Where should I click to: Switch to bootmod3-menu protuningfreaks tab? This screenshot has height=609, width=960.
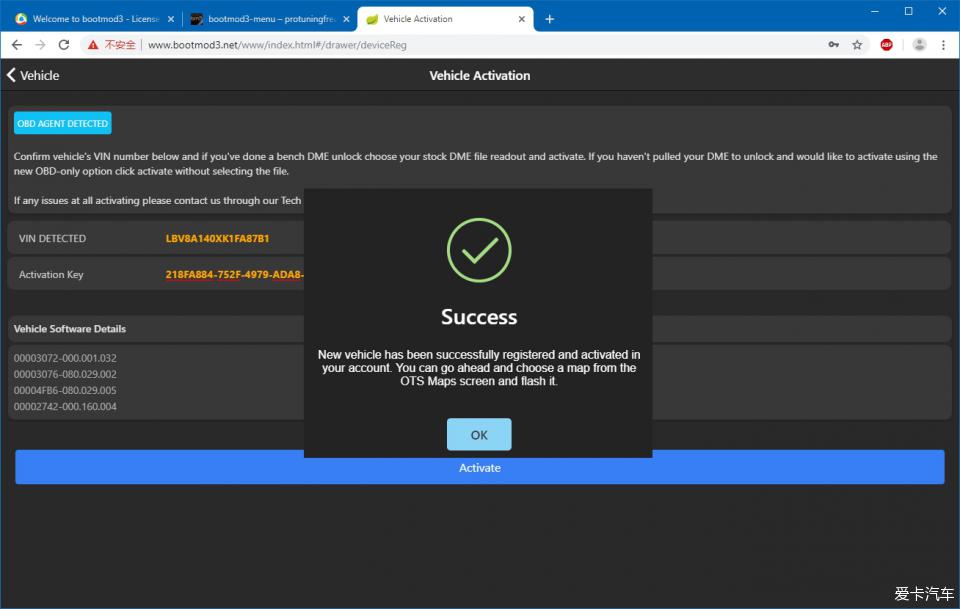(x=271, y=19)
